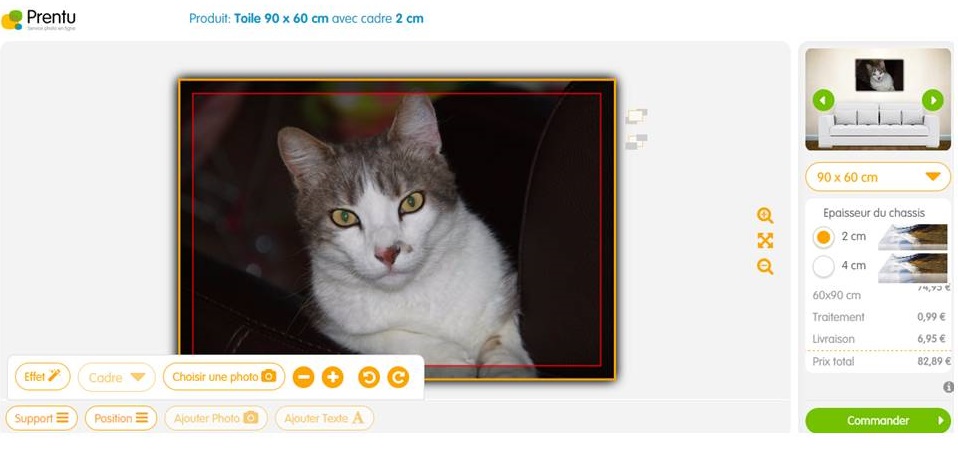Select the 2 cm frame thickness
The image size is (958, 456).
pos(824,237)
